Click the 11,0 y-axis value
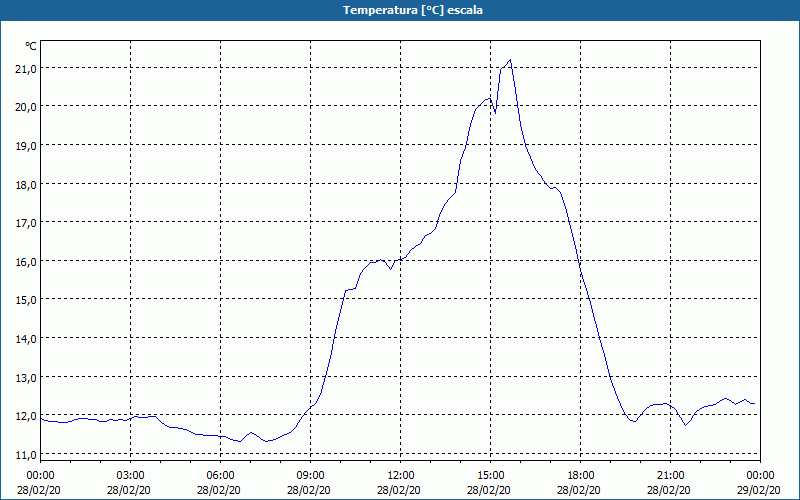This screenshot has height=500, width=800. (26, 454)
